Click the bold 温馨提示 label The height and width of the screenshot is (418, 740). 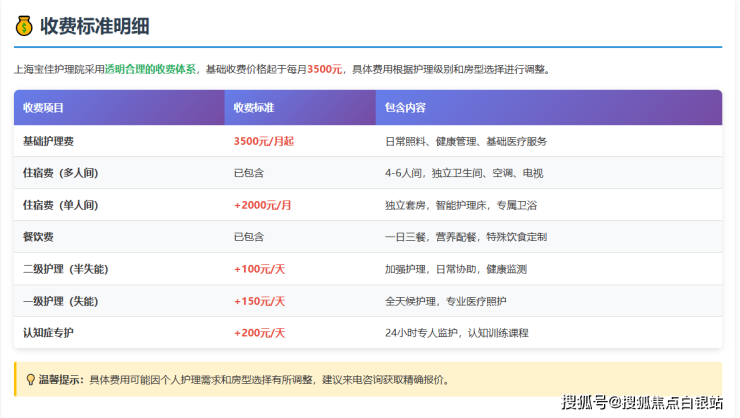[x=62, y=380]
